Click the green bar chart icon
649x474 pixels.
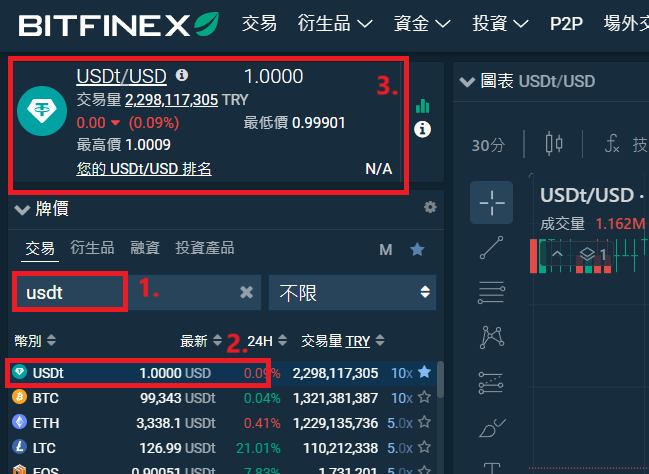pyautogui.click(x=423, y=106)
